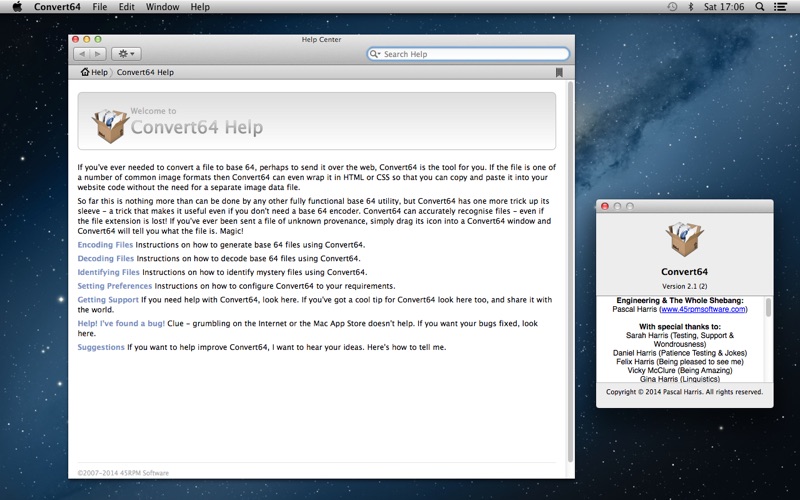Open the bookmarks icon in Help Center

point(559,72)
